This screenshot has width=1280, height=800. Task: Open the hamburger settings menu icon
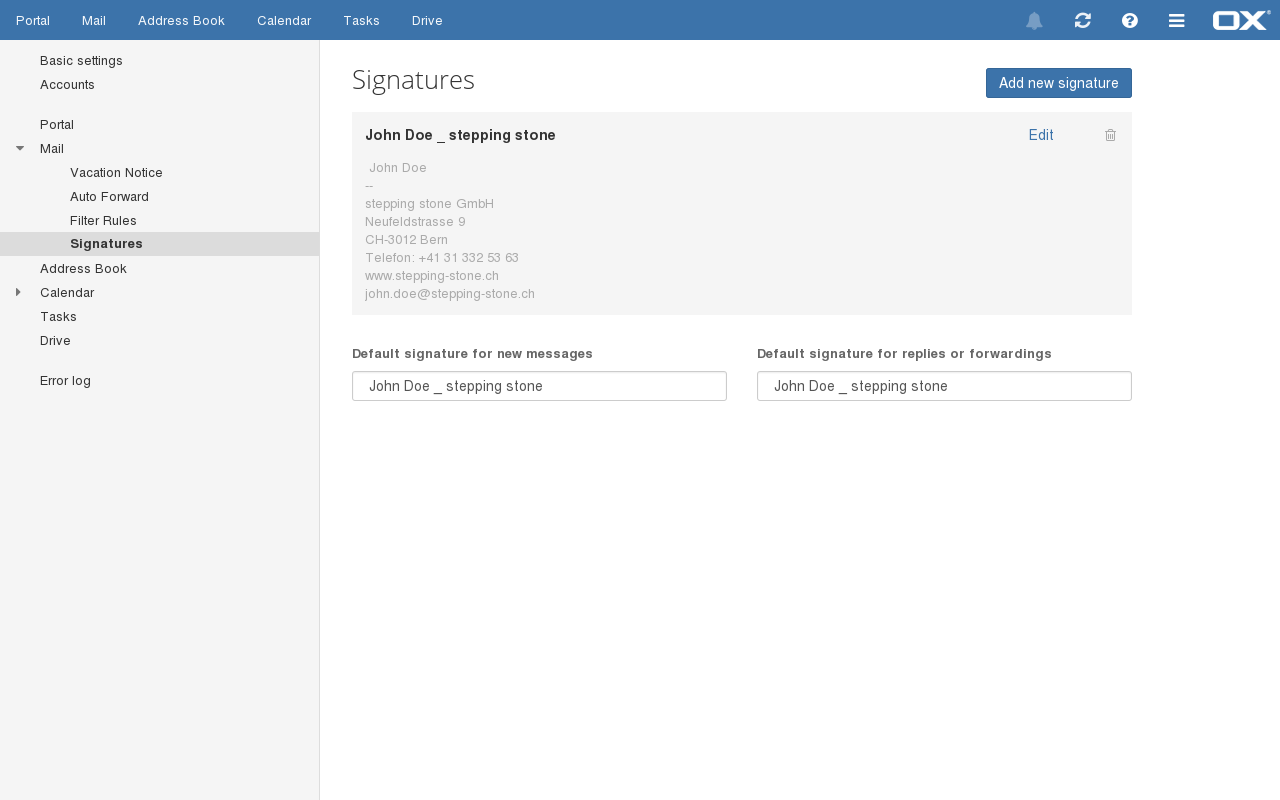[x=1177, y=21]
